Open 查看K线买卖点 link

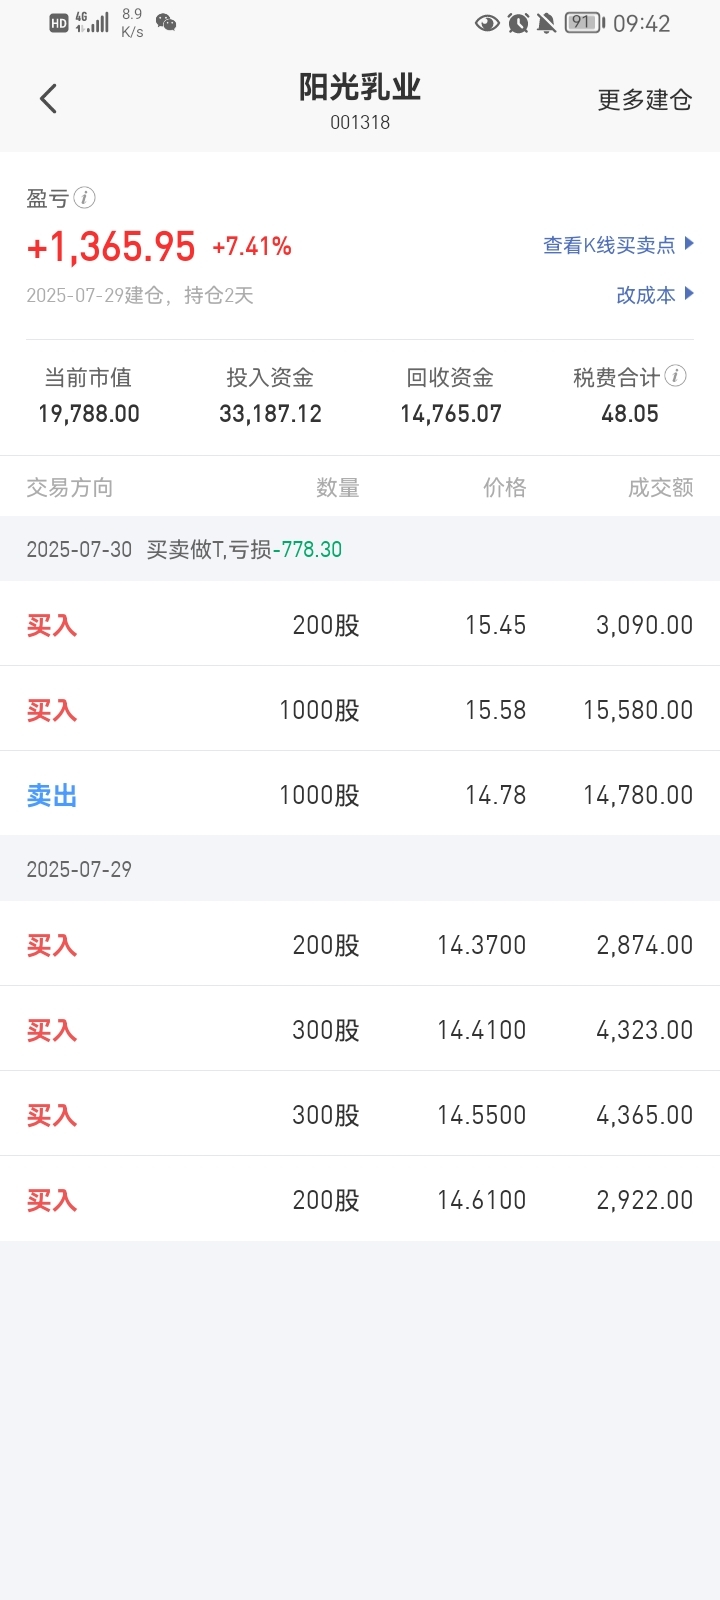click(608, 245)
